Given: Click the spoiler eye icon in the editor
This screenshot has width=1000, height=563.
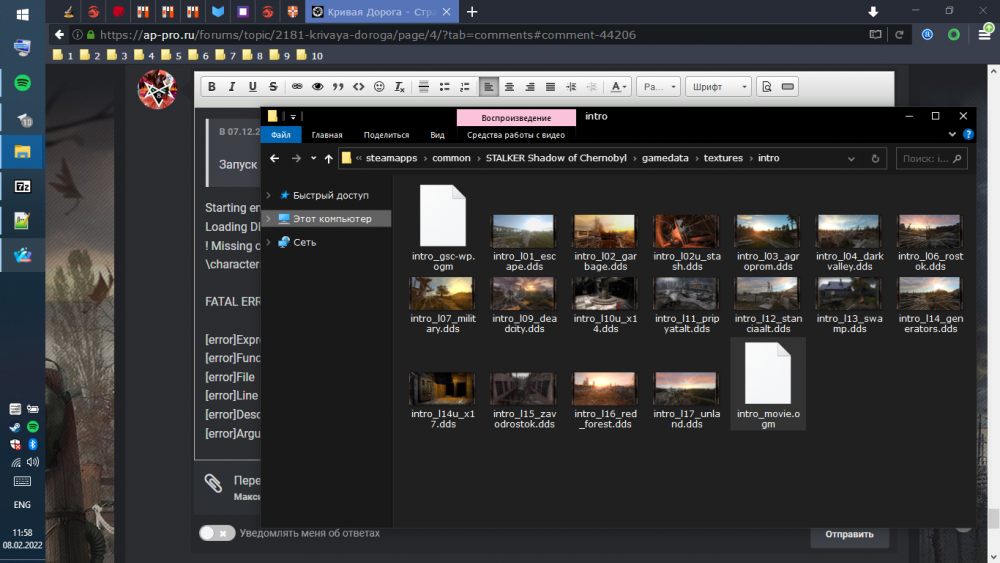Looking at the screenshot, I should [x=318, y=87].
